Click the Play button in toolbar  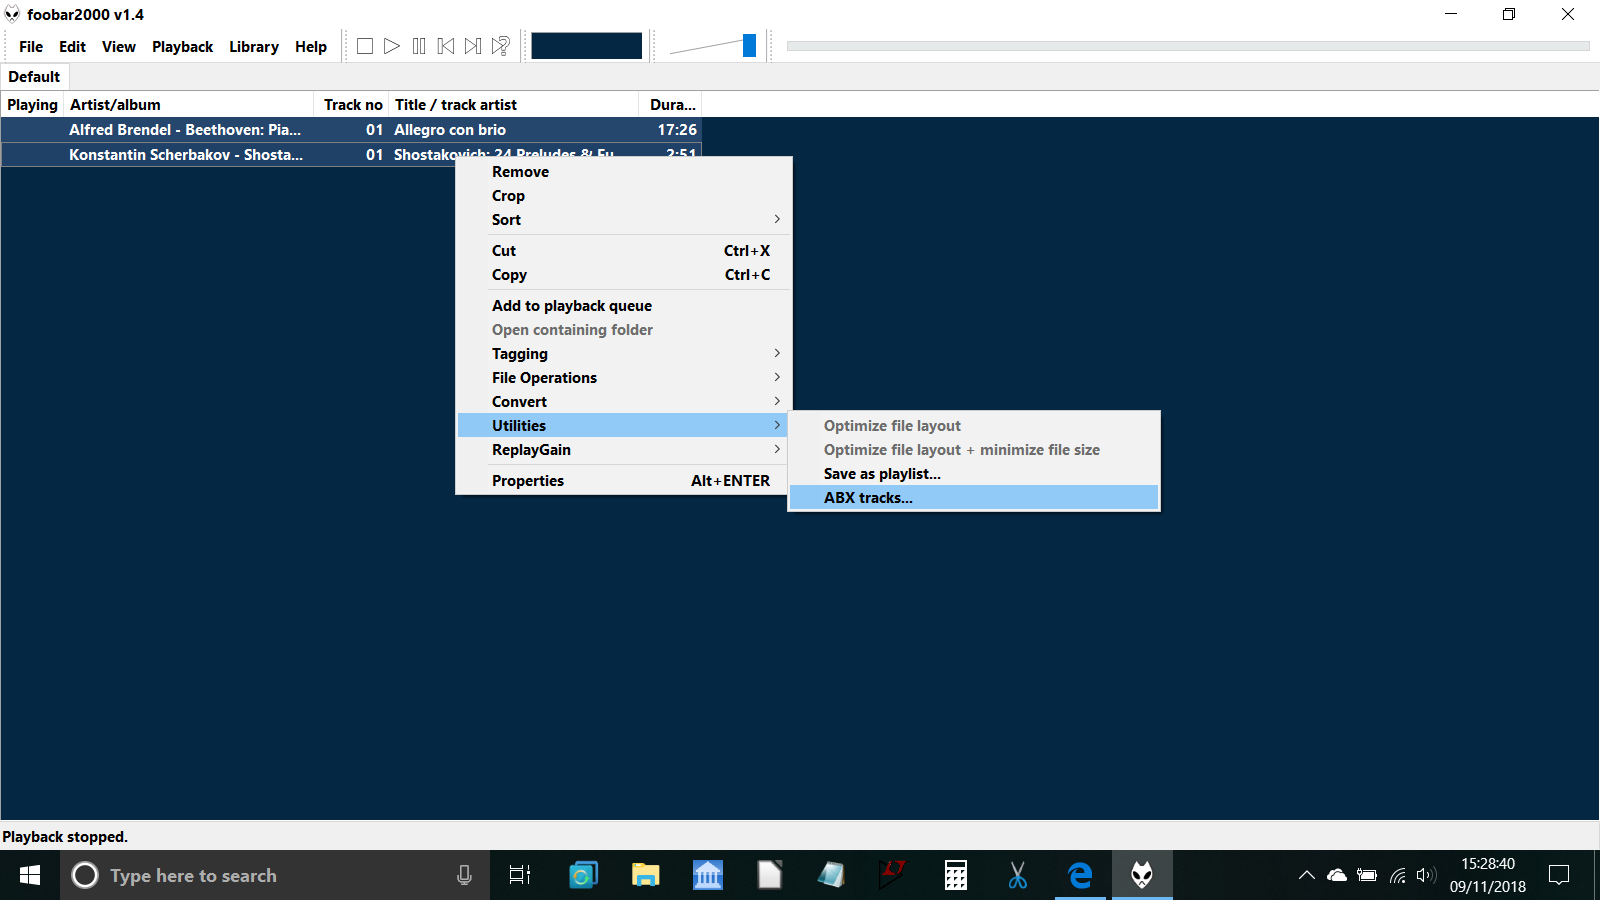coord(392,46)
